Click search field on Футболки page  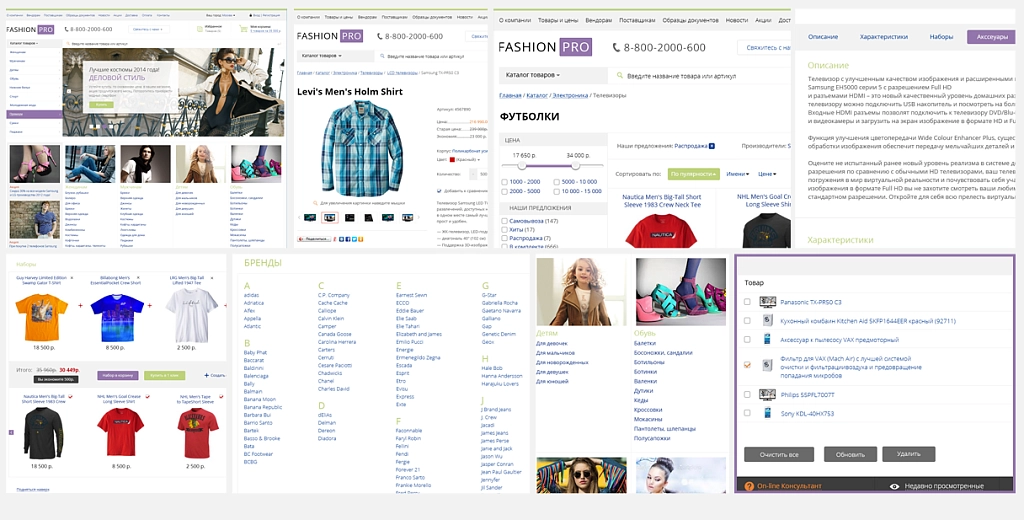[x=699, y=76]
